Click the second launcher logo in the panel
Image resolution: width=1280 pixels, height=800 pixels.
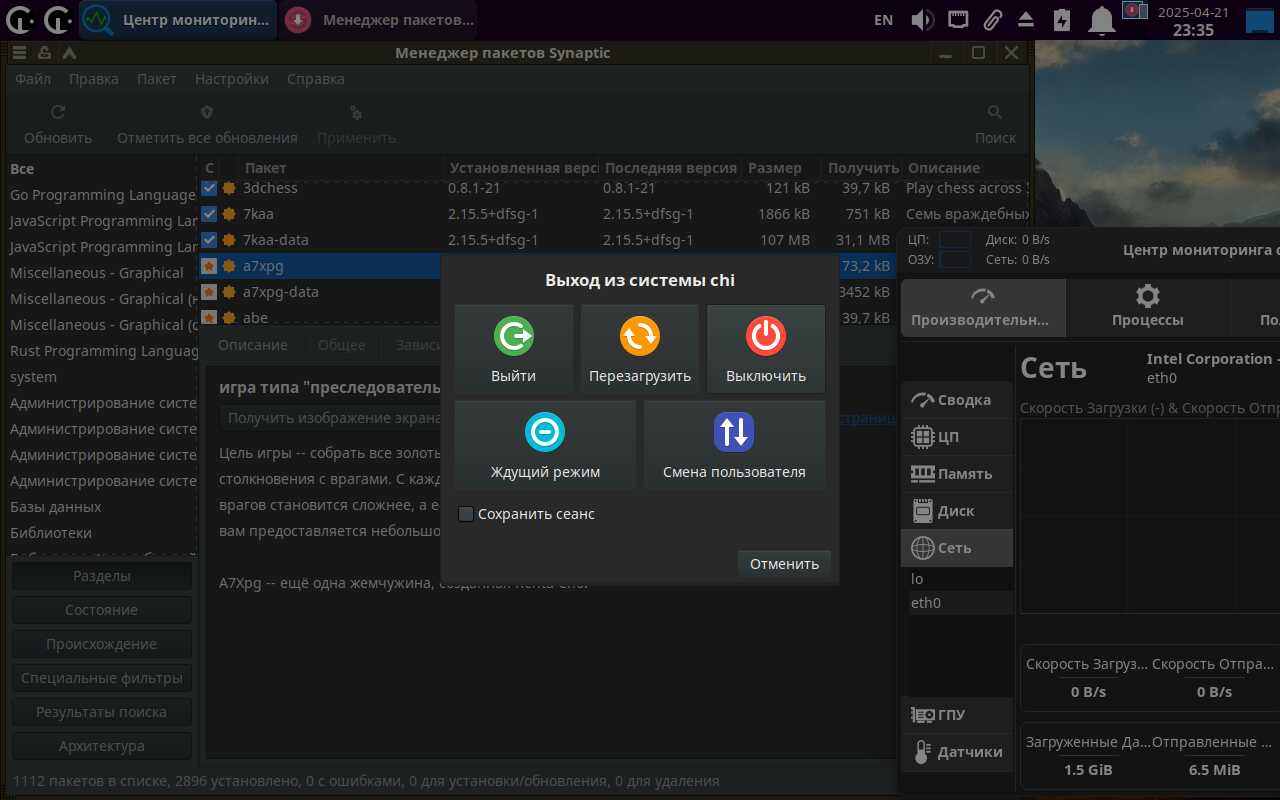click(x=57, y=19)
